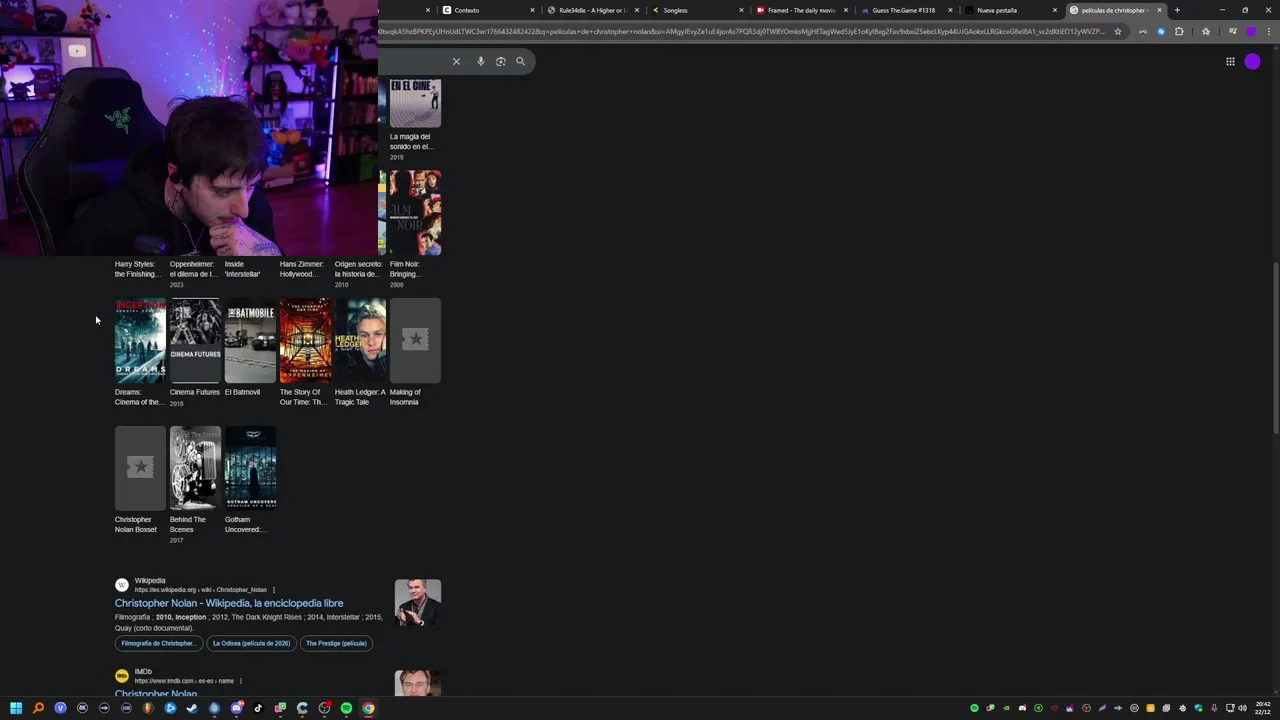
Task: Open Heath Ledger: A Tragic Tale poster
Action: point(360,341)
